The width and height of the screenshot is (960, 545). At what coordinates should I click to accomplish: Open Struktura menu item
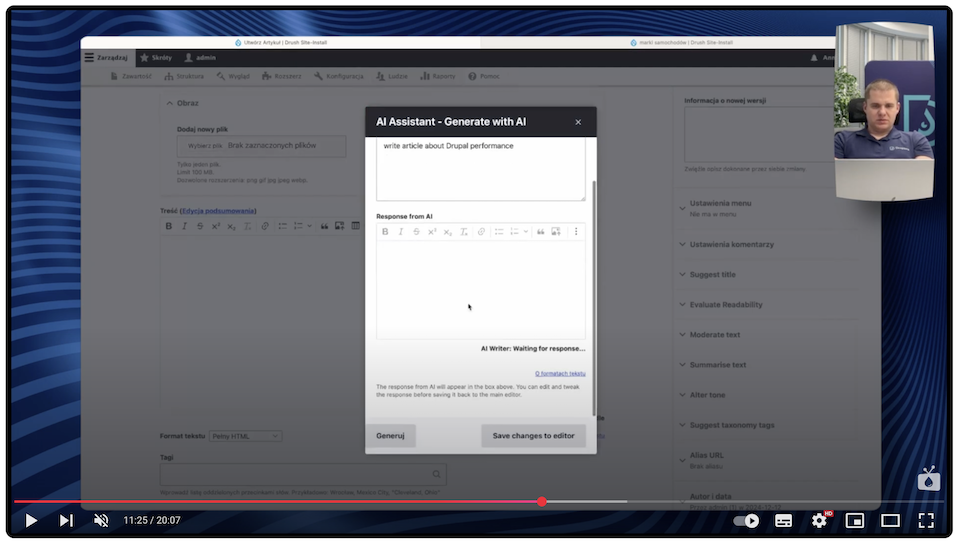click(184, 77)
